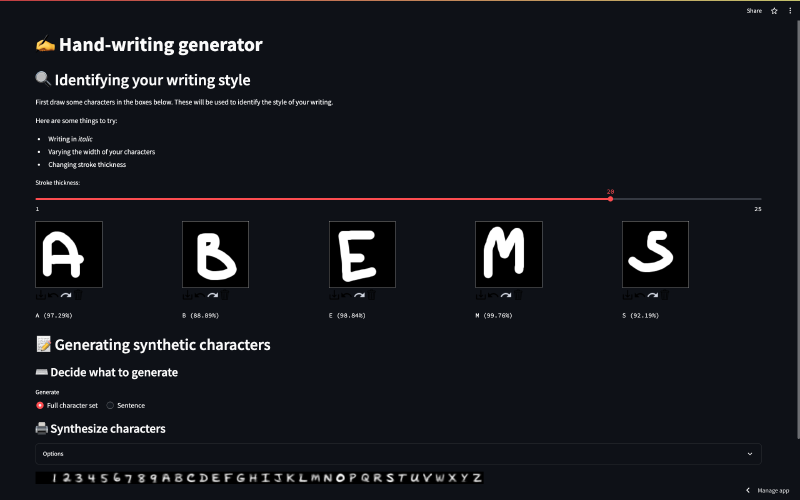The height and width of the screenshot is (500, 800).
Task: Star this app with the favorite icon
Action: tap(774, 10)
